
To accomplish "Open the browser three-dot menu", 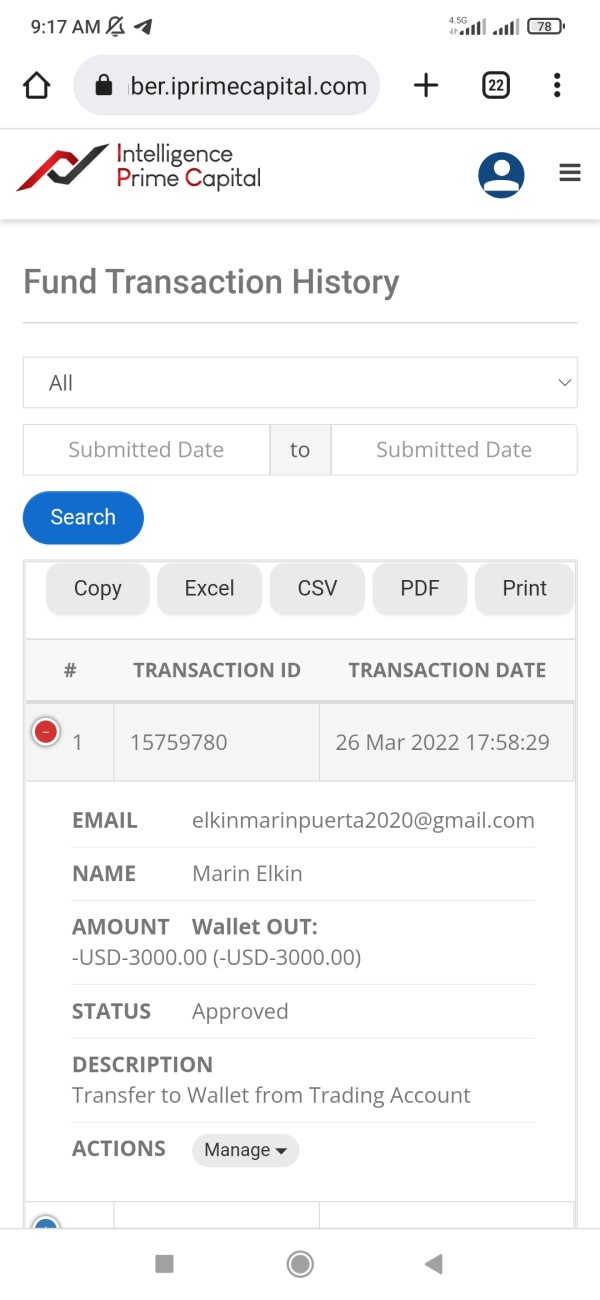I will click(557, 86).
